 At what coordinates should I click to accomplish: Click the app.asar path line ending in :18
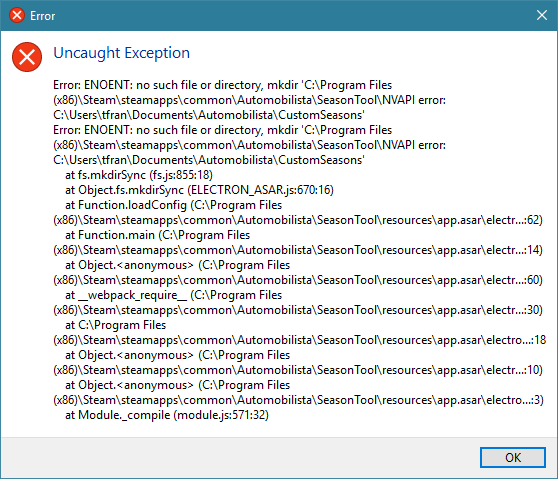click(x=300, y=340)
